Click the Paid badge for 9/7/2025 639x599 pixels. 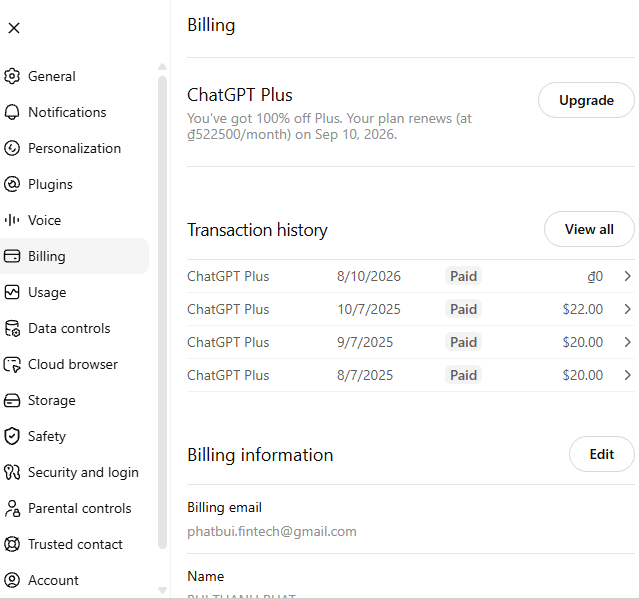click(x=463, y=342)
